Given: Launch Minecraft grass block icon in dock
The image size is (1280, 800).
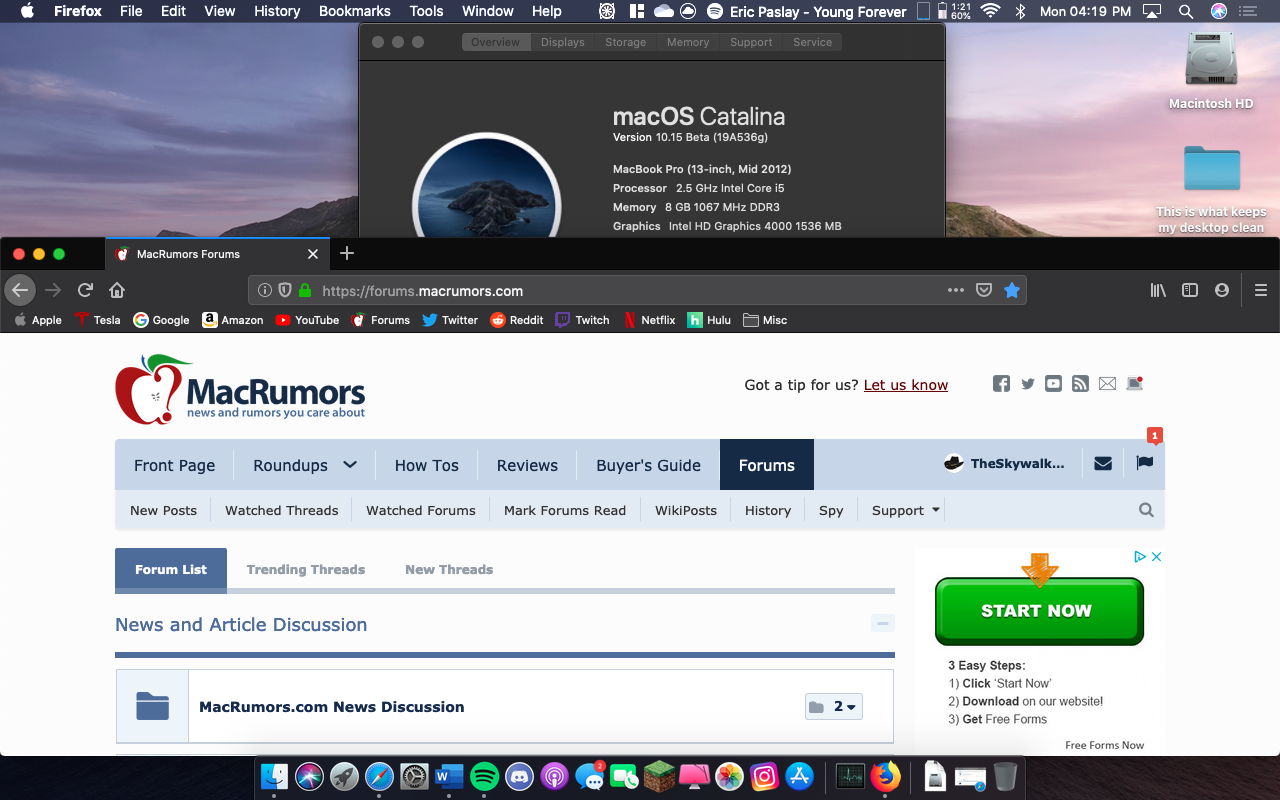Looking at the screenshot, I should point(659,776).
